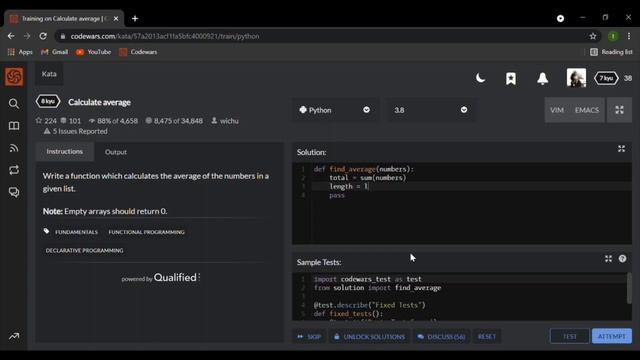Click the Kata tab
Image resolution: width=640 pixels, height=360 pixels.
49,74
